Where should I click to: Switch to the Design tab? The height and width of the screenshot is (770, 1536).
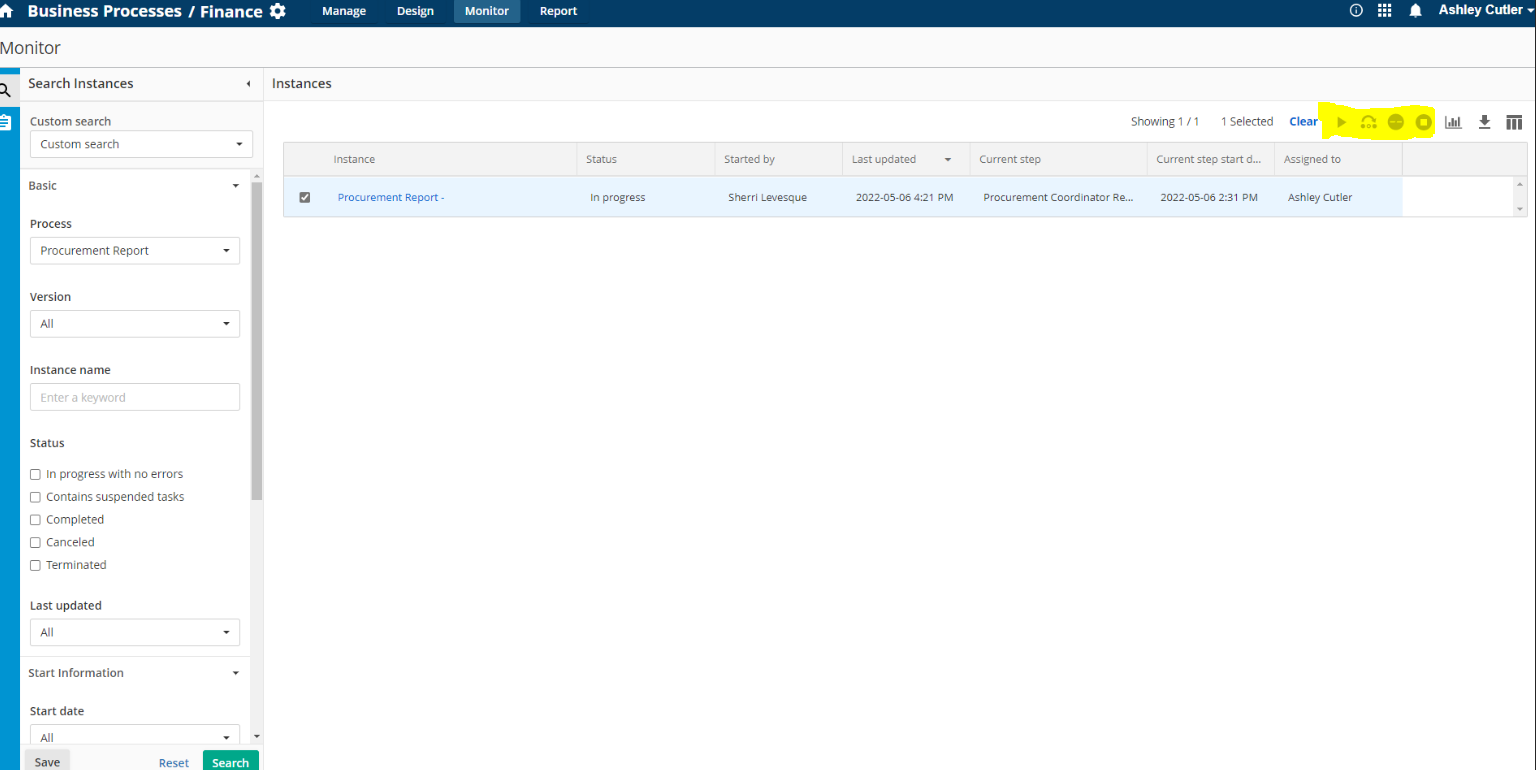[415, 11]
